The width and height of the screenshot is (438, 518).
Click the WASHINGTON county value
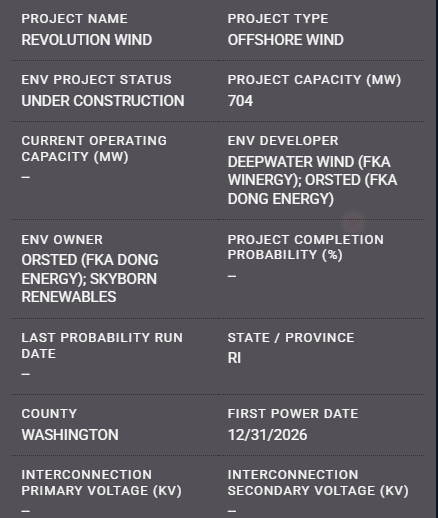pos(70,435)
